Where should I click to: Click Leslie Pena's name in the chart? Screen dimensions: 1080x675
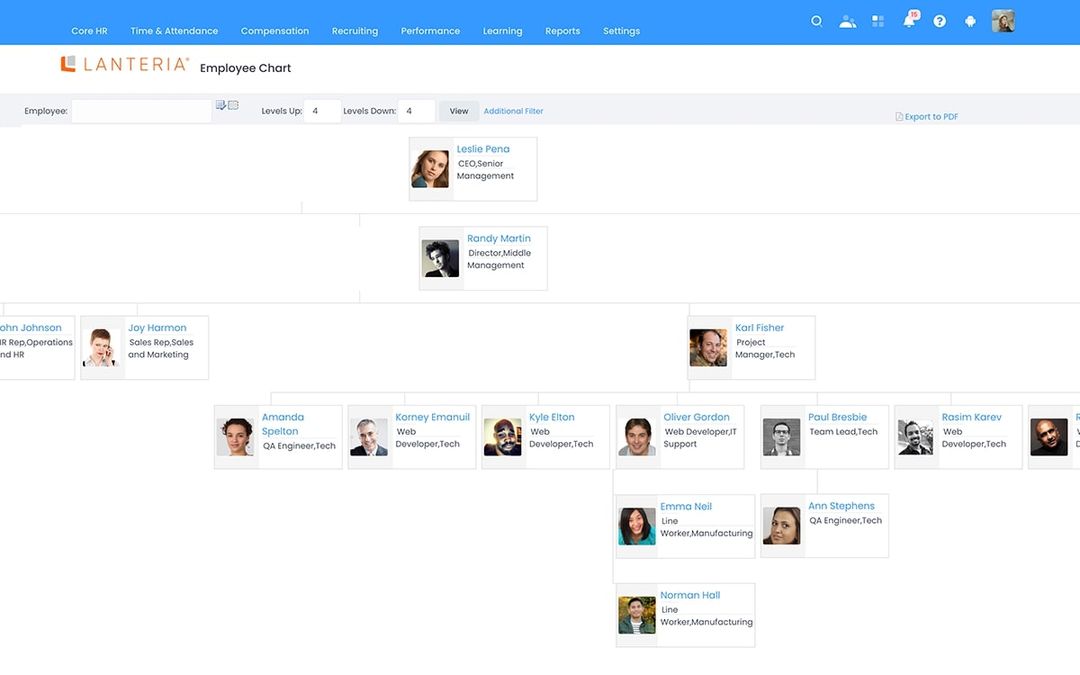(x=482, y=148)
